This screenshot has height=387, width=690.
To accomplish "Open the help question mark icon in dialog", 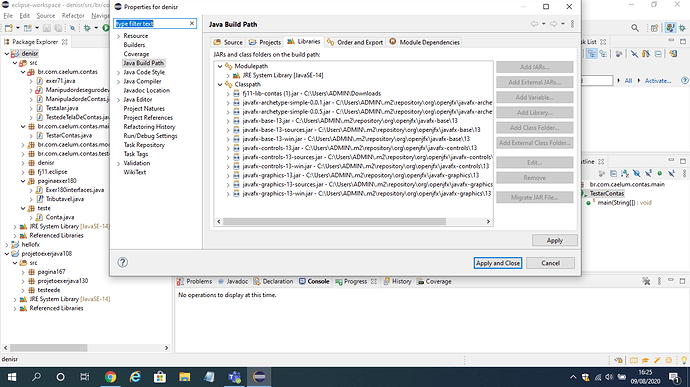I will pyautogui.click(x=122, y=262).
